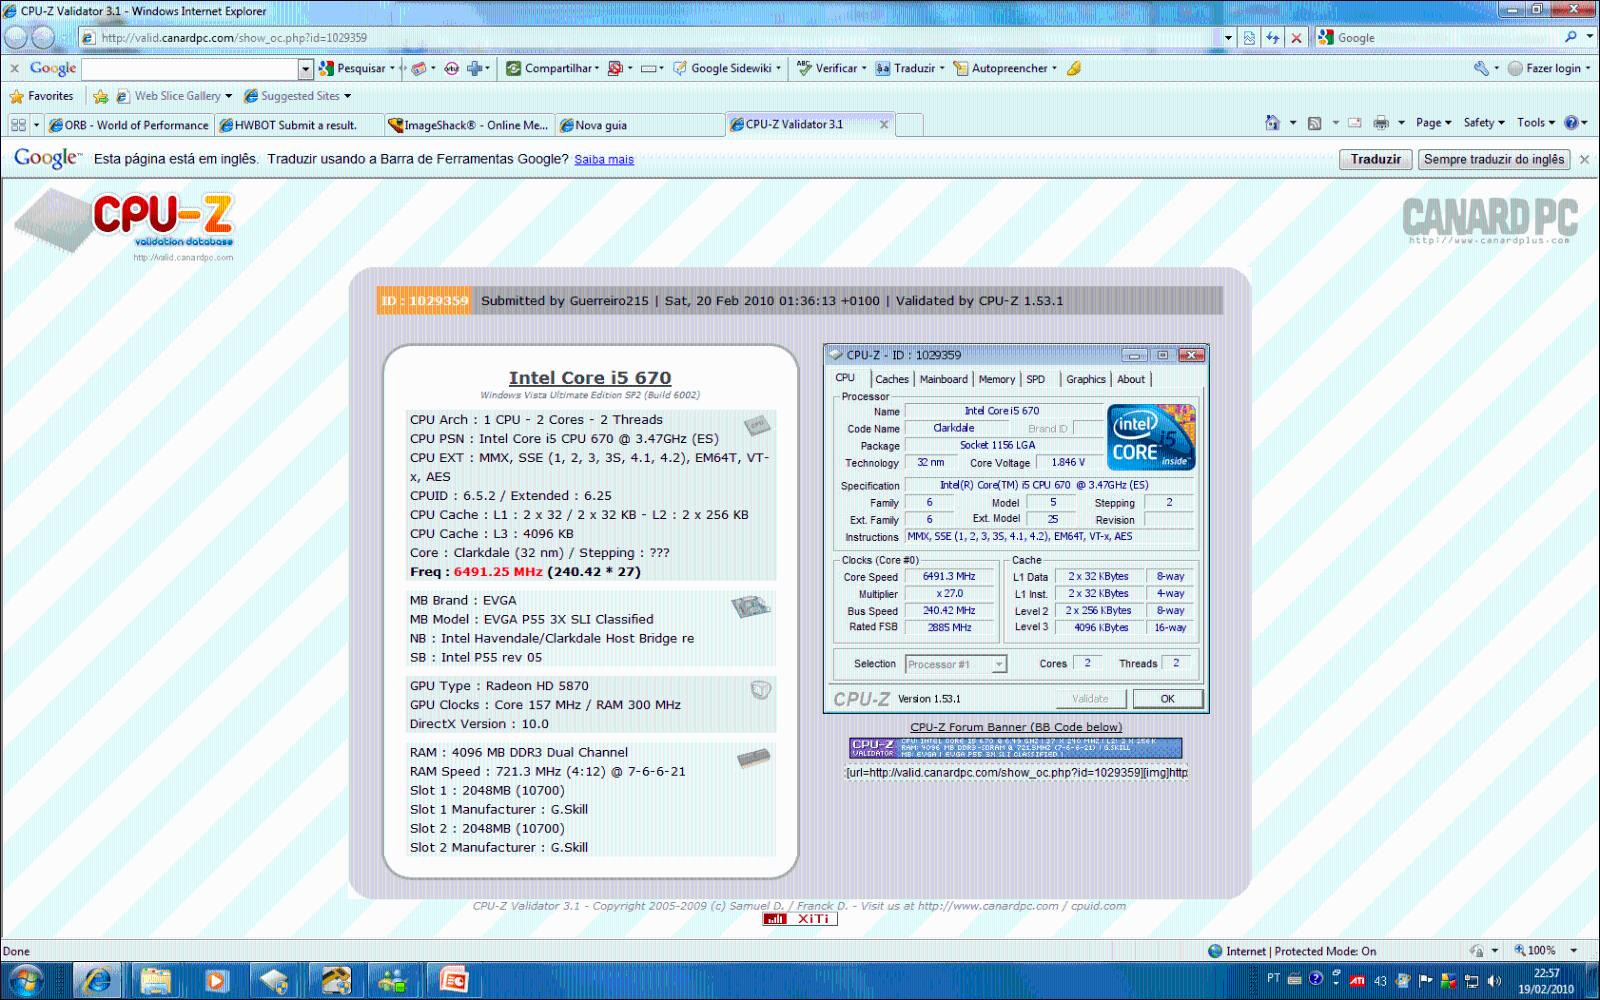The height and width of the screenshot is (1000, 1600).
Task: Open the Page menu
Action: (x=1433, y=123)
